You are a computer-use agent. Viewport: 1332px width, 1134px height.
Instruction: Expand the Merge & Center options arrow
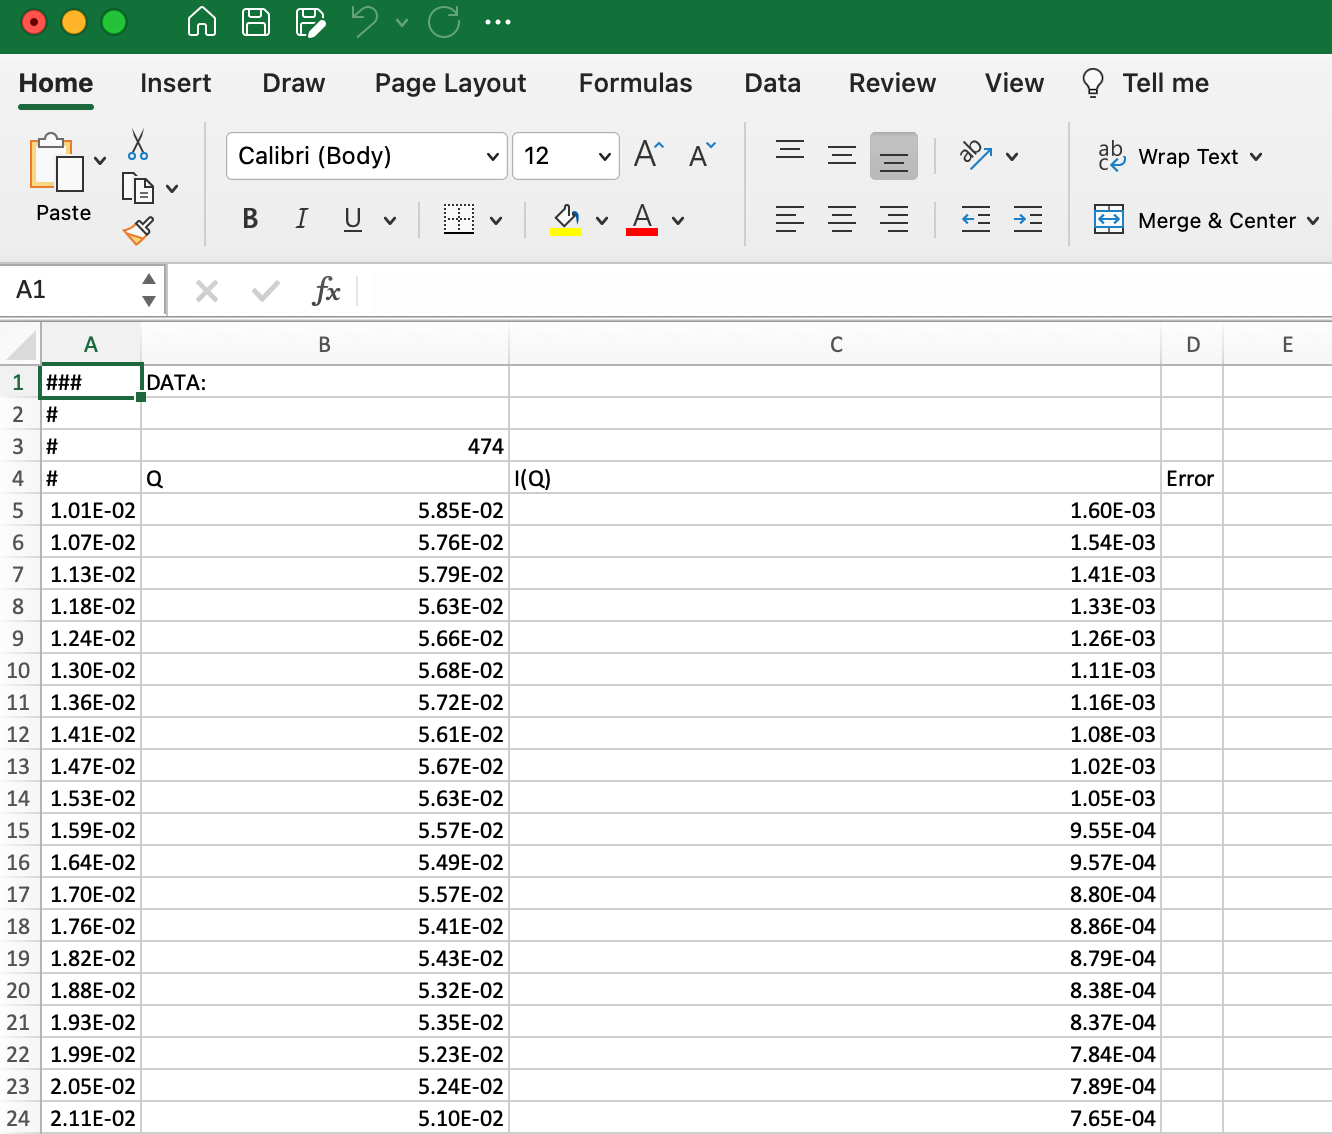1313,221
